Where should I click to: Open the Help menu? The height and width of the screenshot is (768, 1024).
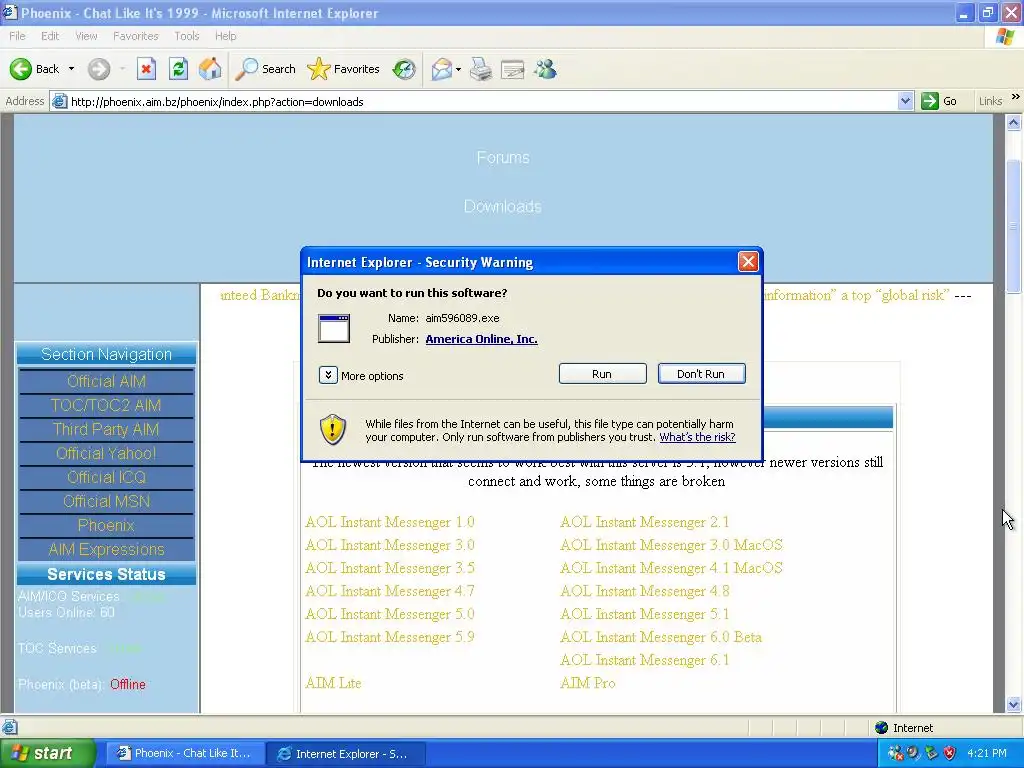coord(225,36)
